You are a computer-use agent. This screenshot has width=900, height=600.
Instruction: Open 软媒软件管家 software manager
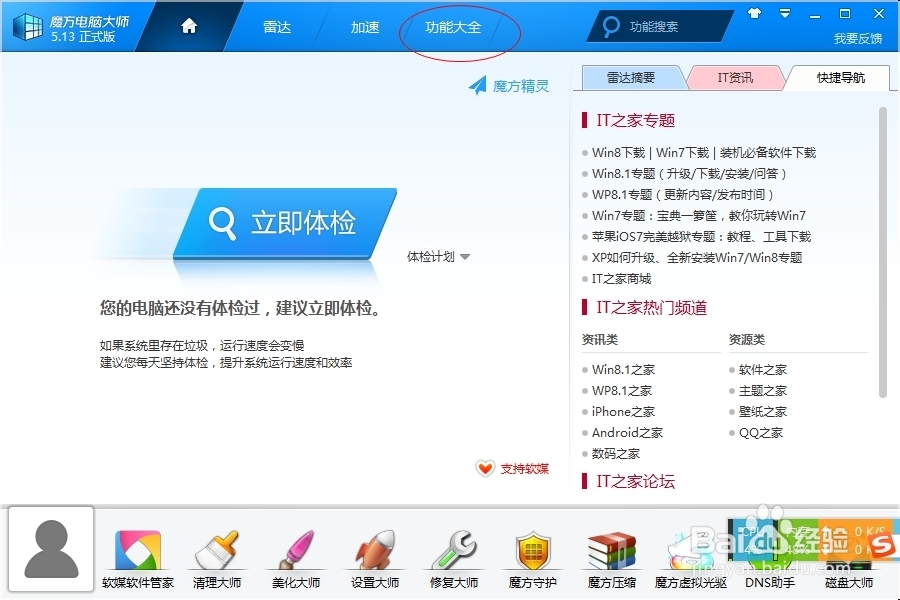pyautogui.click(x=138, y=550)
